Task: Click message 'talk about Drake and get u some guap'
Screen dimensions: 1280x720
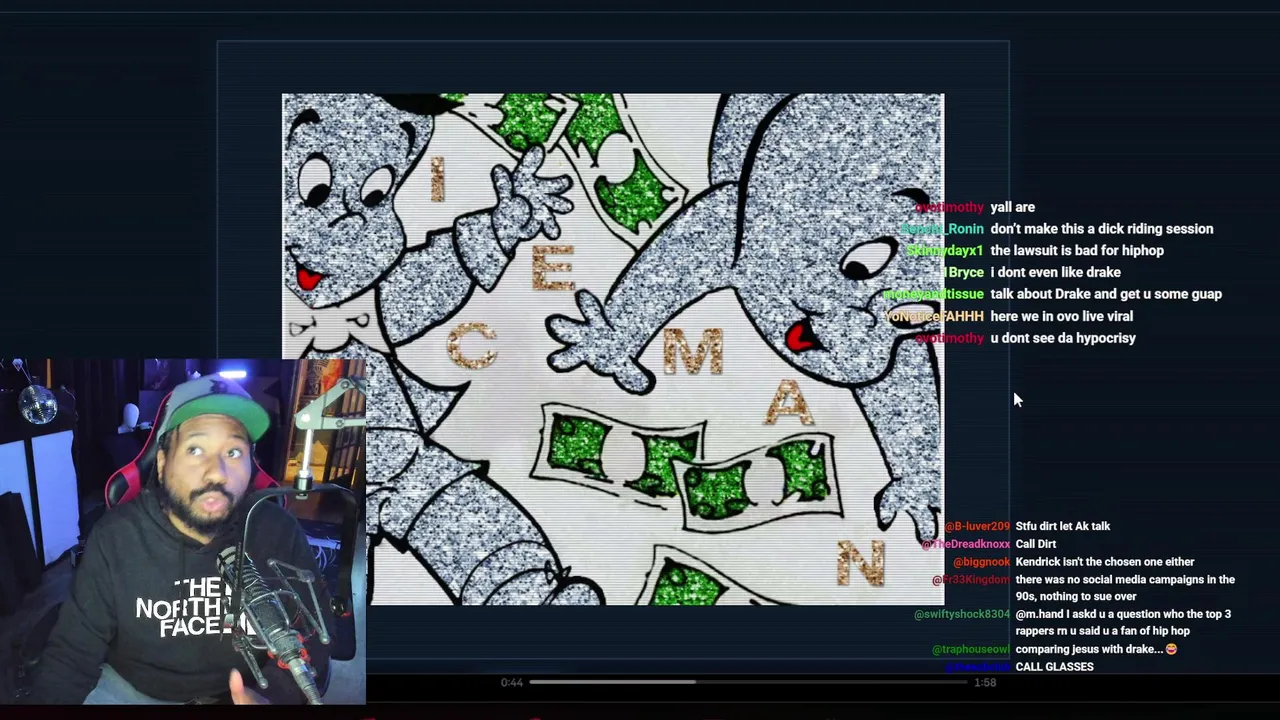Action: 1106,294
